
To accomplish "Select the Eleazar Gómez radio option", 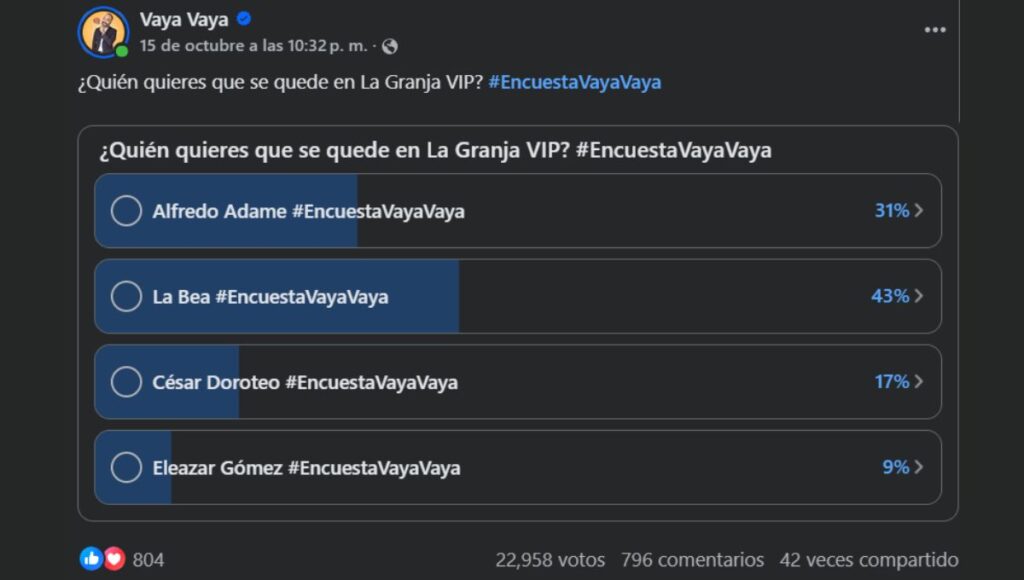I will coord(126,467).
